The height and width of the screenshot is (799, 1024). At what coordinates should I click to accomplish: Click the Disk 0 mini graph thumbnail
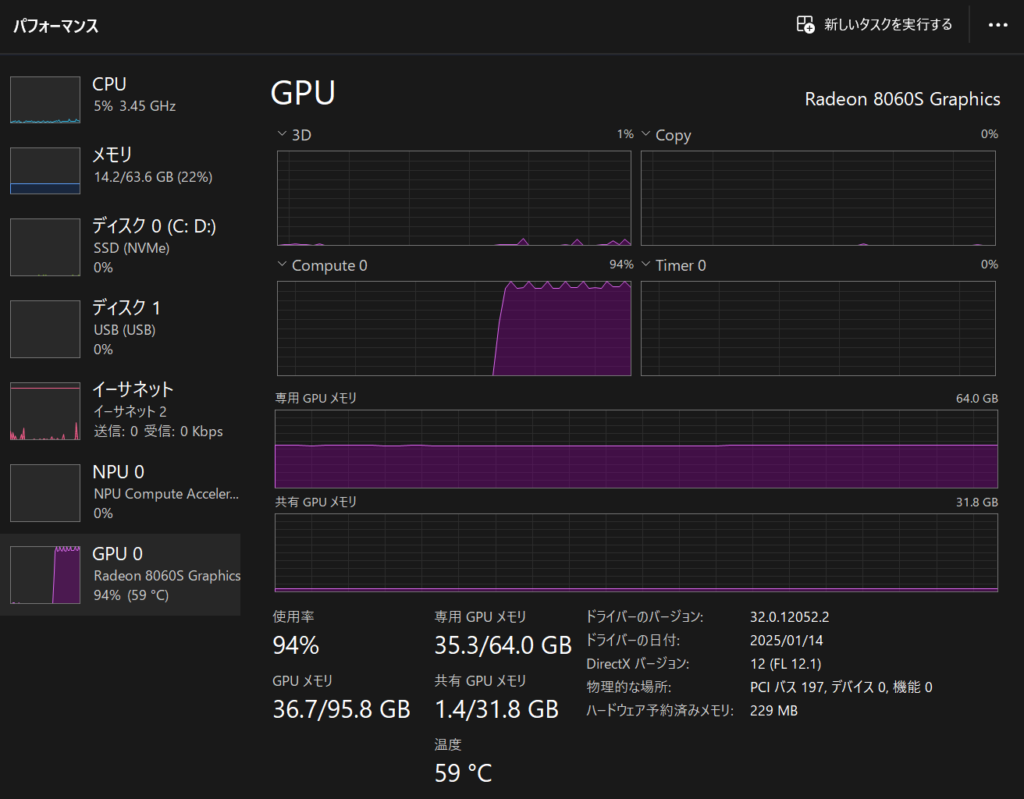pos(45,247)
